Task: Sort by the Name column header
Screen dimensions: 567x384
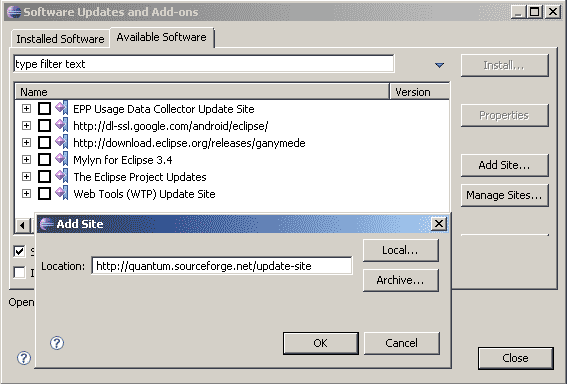Action: [x=202, y=92]
